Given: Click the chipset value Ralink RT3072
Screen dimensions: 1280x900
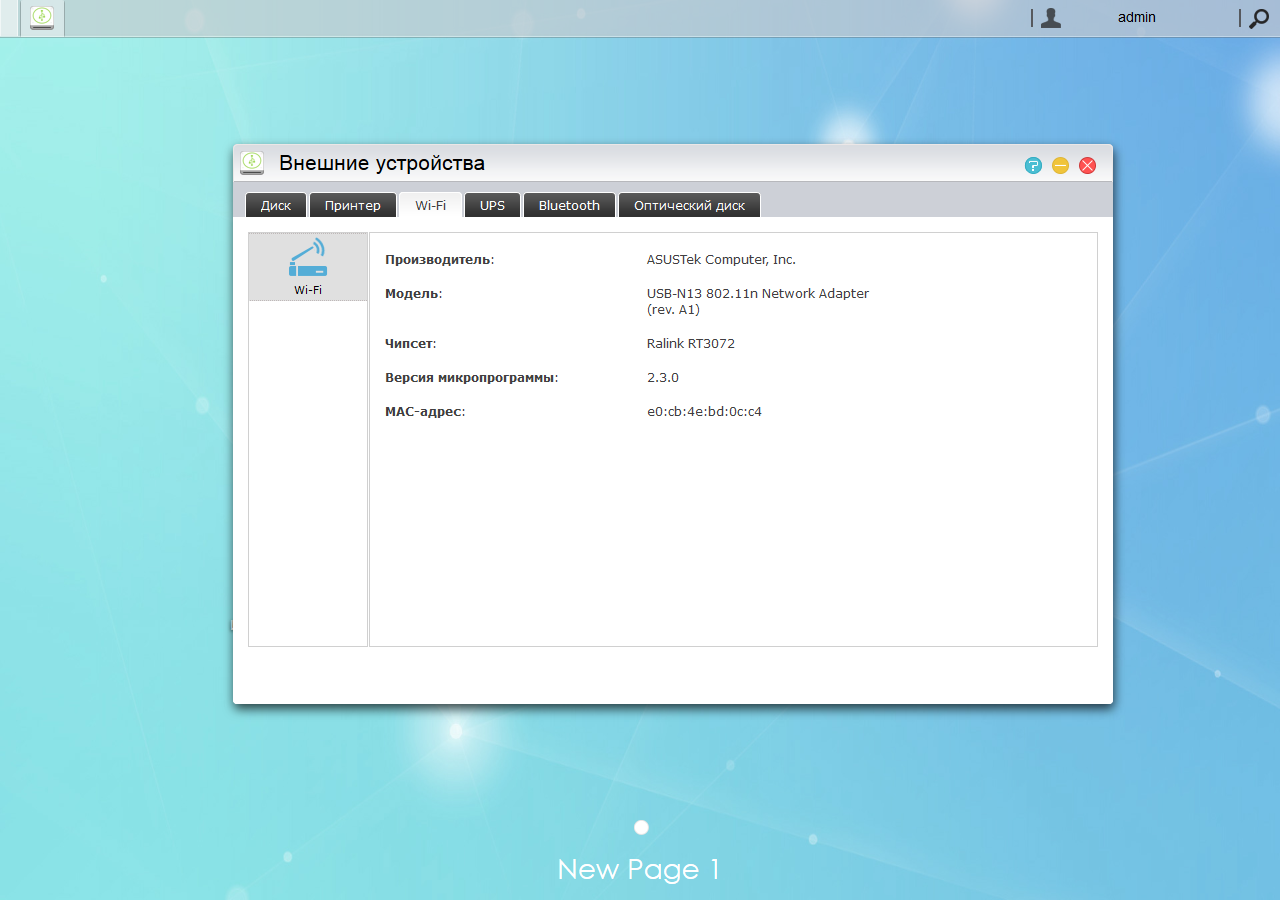Looking at the screenshot, I should 691,344.
